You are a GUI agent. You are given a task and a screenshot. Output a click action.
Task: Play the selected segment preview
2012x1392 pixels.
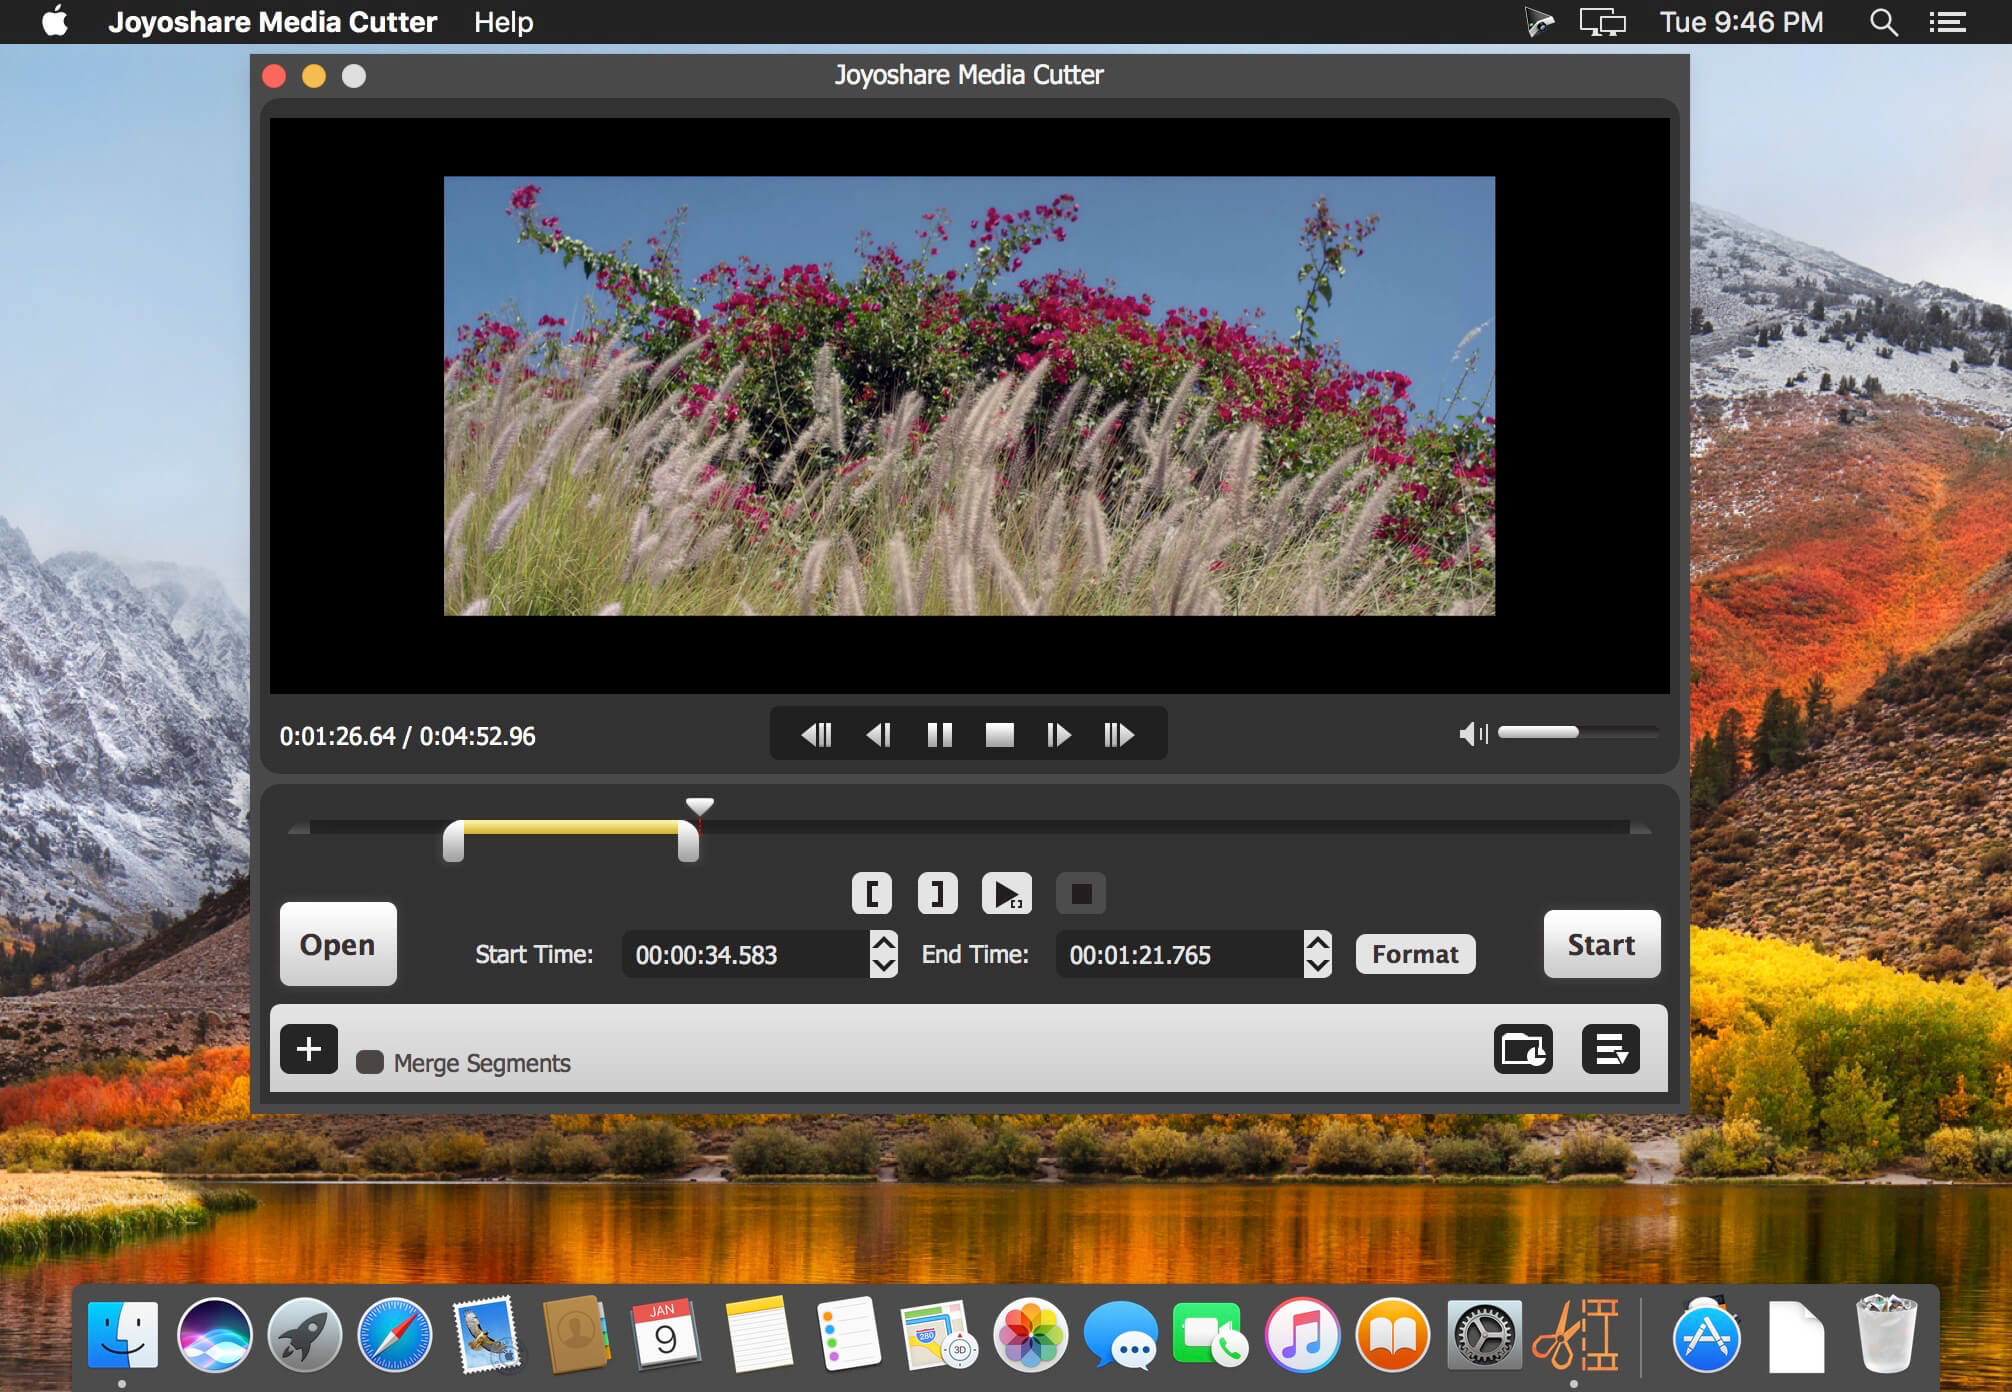tap(1006, 893)
